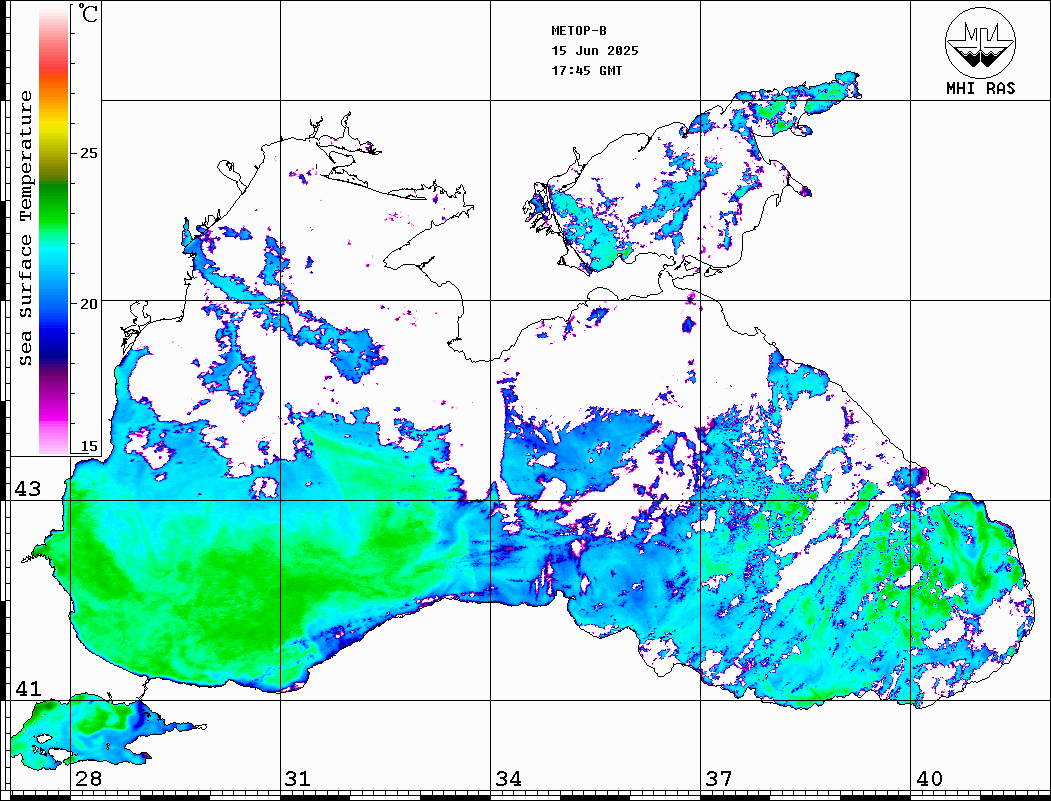Click longitude label 31
The image size is (1051, 801).
(298, 779)
